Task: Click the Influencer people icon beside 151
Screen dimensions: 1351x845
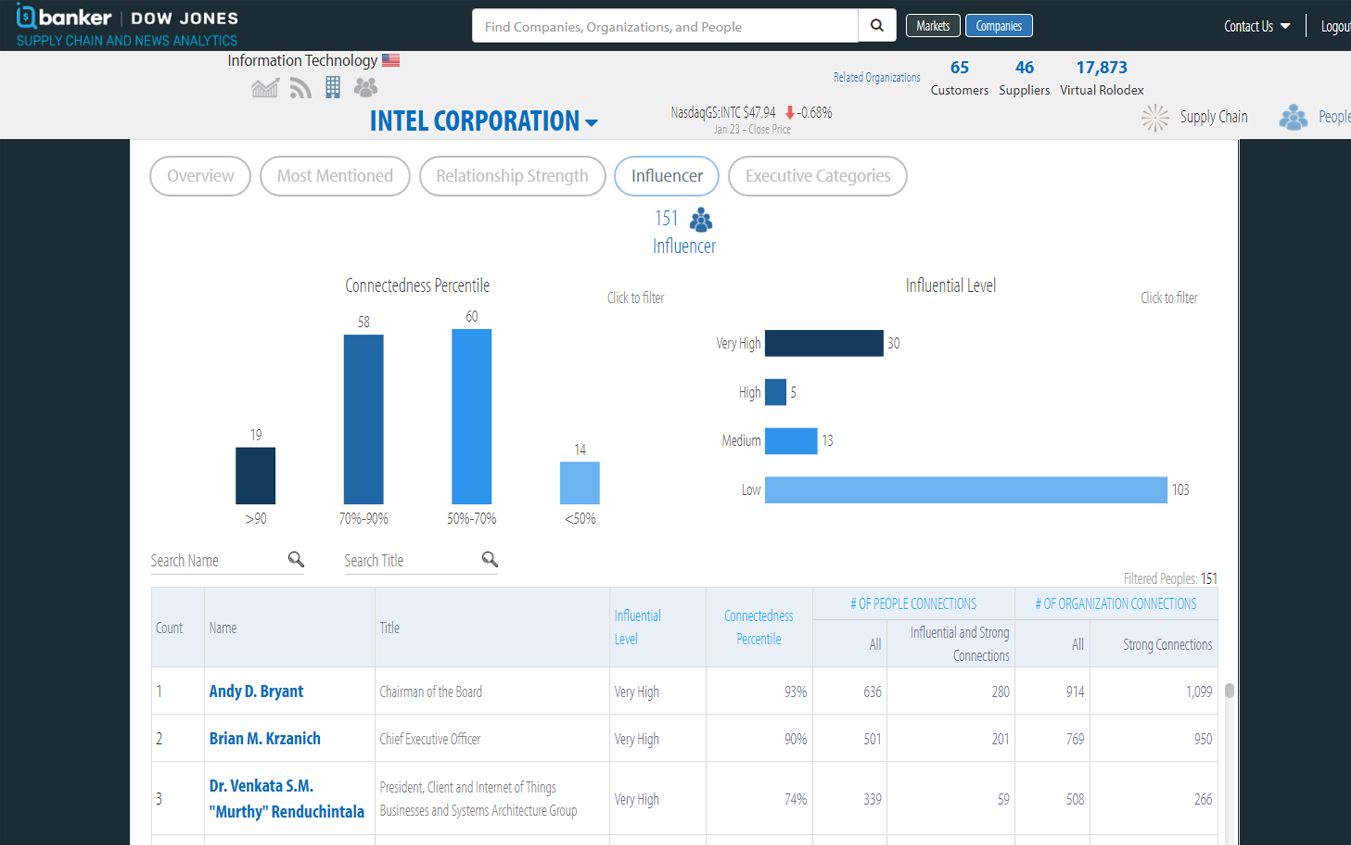Action: point(701,219)
